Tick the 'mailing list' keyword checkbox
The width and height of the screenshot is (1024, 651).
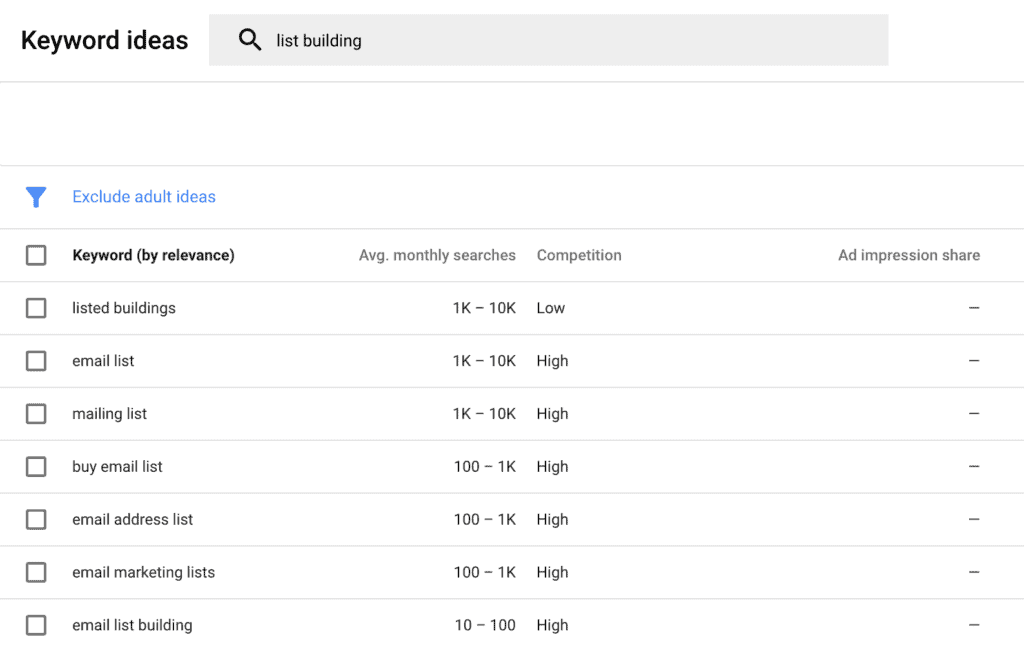coord(36,414)
